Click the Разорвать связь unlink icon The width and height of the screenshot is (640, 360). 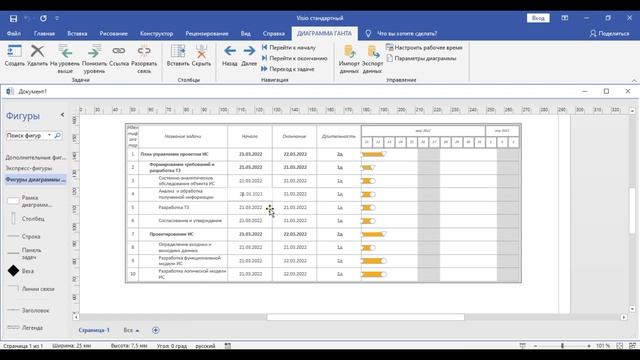(144, 51)
